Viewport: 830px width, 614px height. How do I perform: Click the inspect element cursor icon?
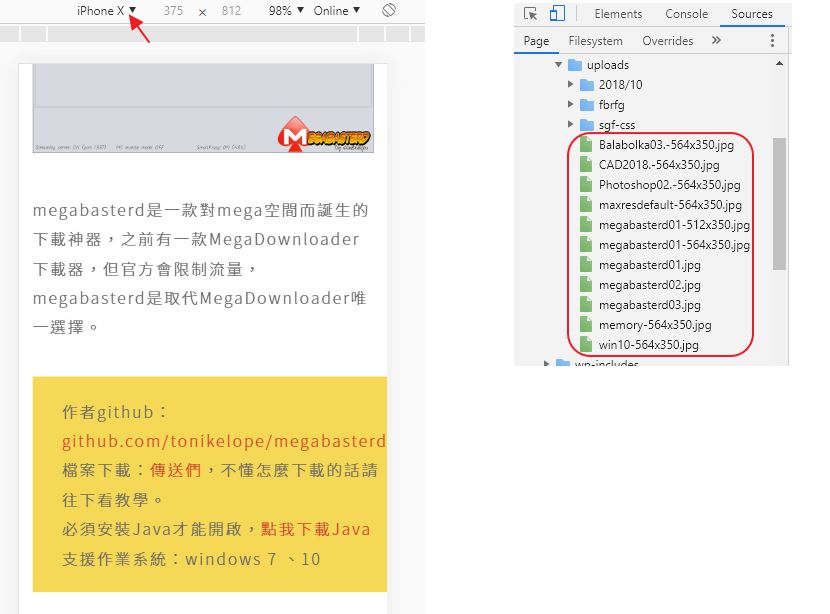531,14
